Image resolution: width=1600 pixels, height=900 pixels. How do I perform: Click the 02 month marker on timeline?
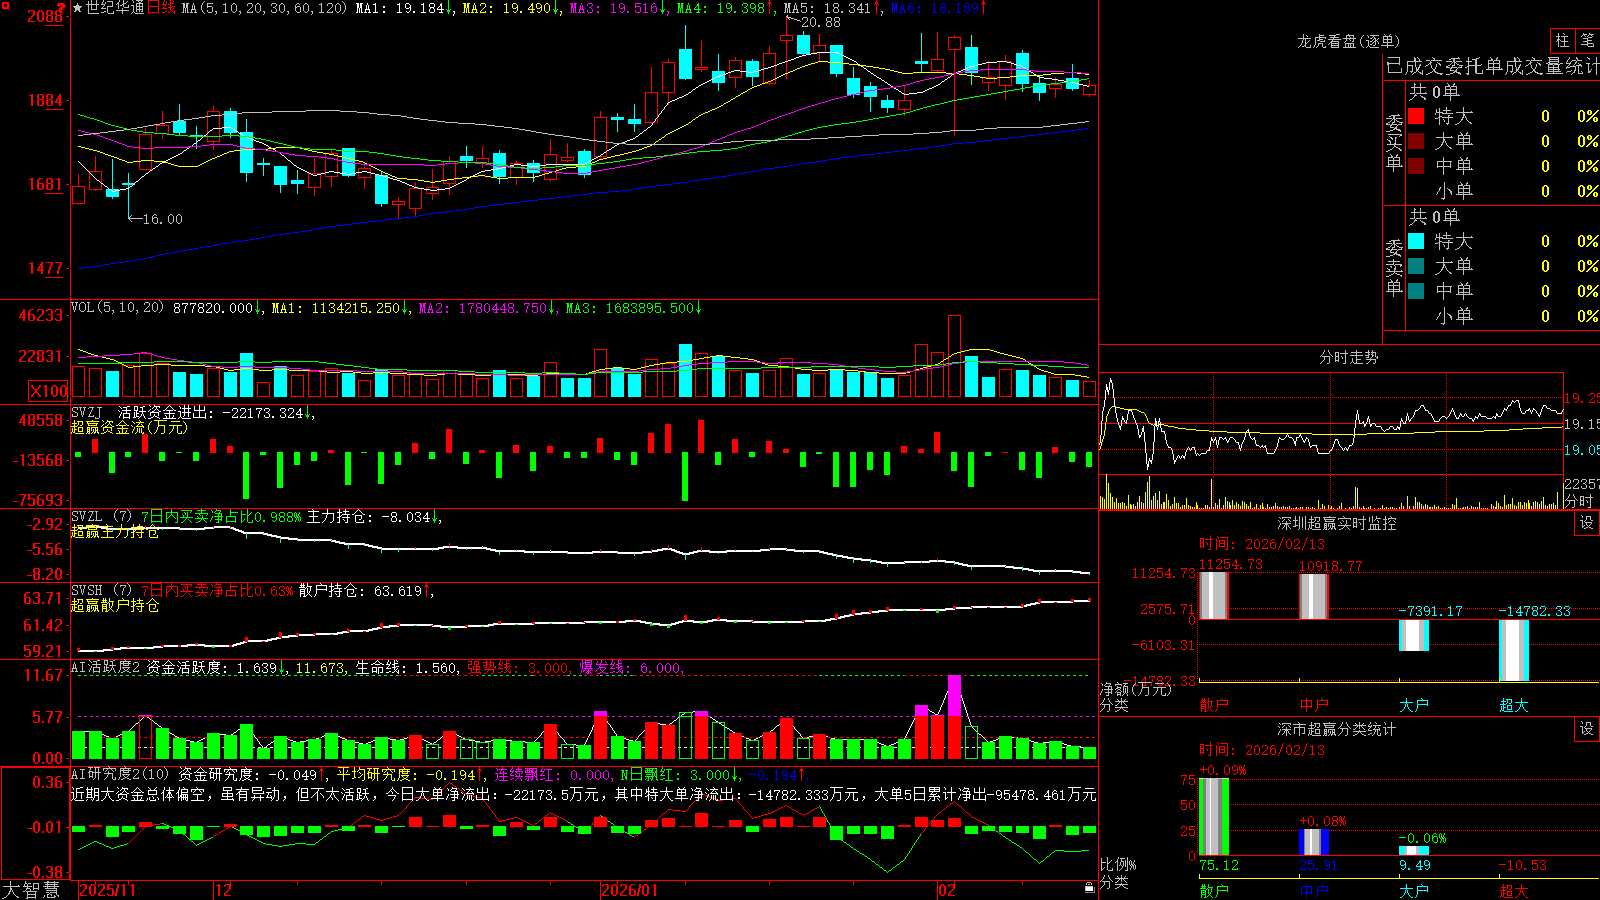(947, 890)
